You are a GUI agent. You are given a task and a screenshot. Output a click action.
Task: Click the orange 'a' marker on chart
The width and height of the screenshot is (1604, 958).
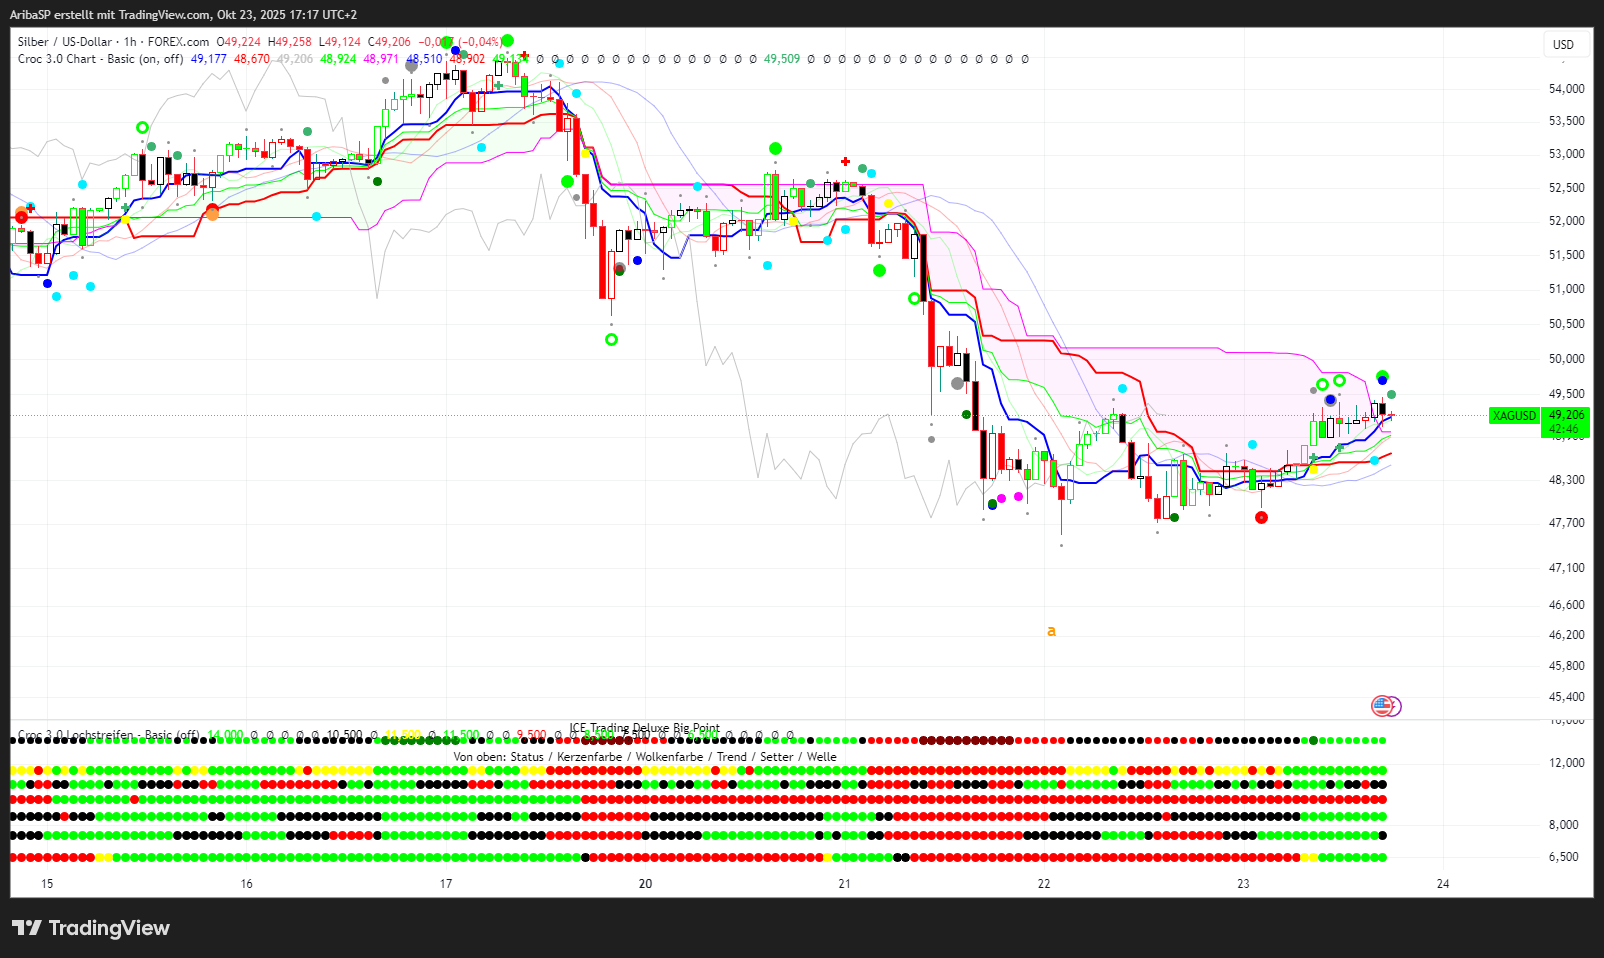(x=1051, y=631)
